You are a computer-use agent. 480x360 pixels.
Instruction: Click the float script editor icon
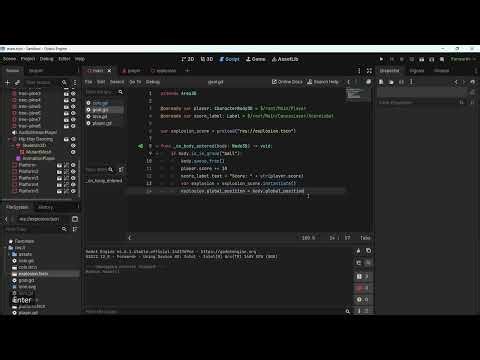[368, 82]
